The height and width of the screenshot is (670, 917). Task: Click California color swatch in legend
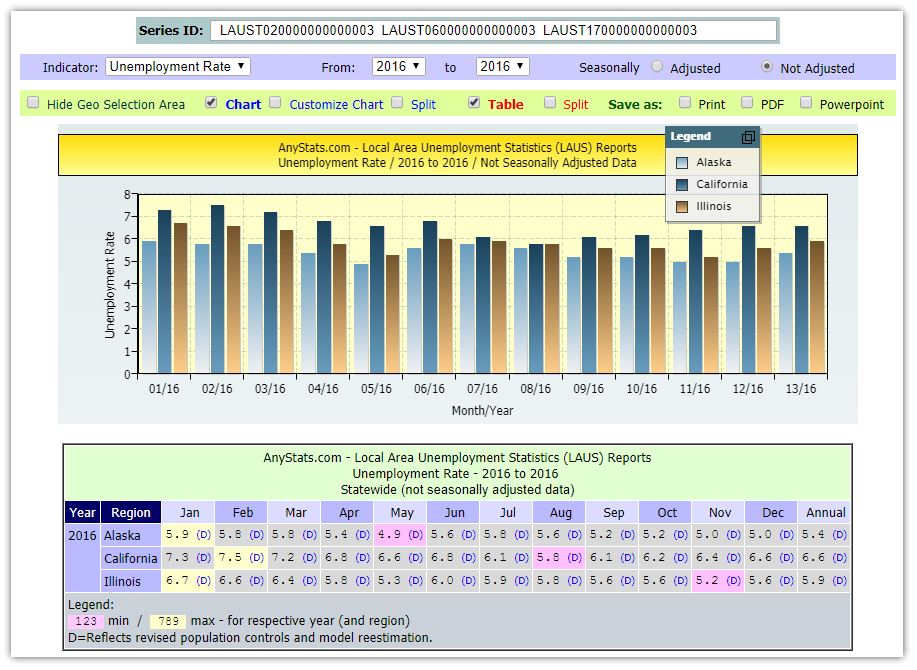pyautogui.click(x=682, y=185)
